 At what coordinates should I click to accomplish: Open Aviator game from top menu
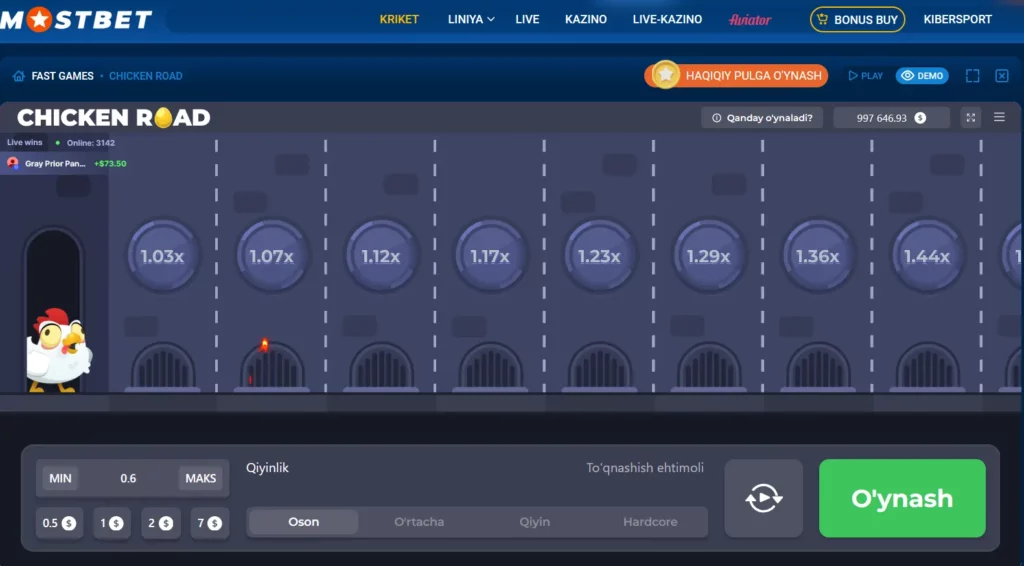pos(750,19)
